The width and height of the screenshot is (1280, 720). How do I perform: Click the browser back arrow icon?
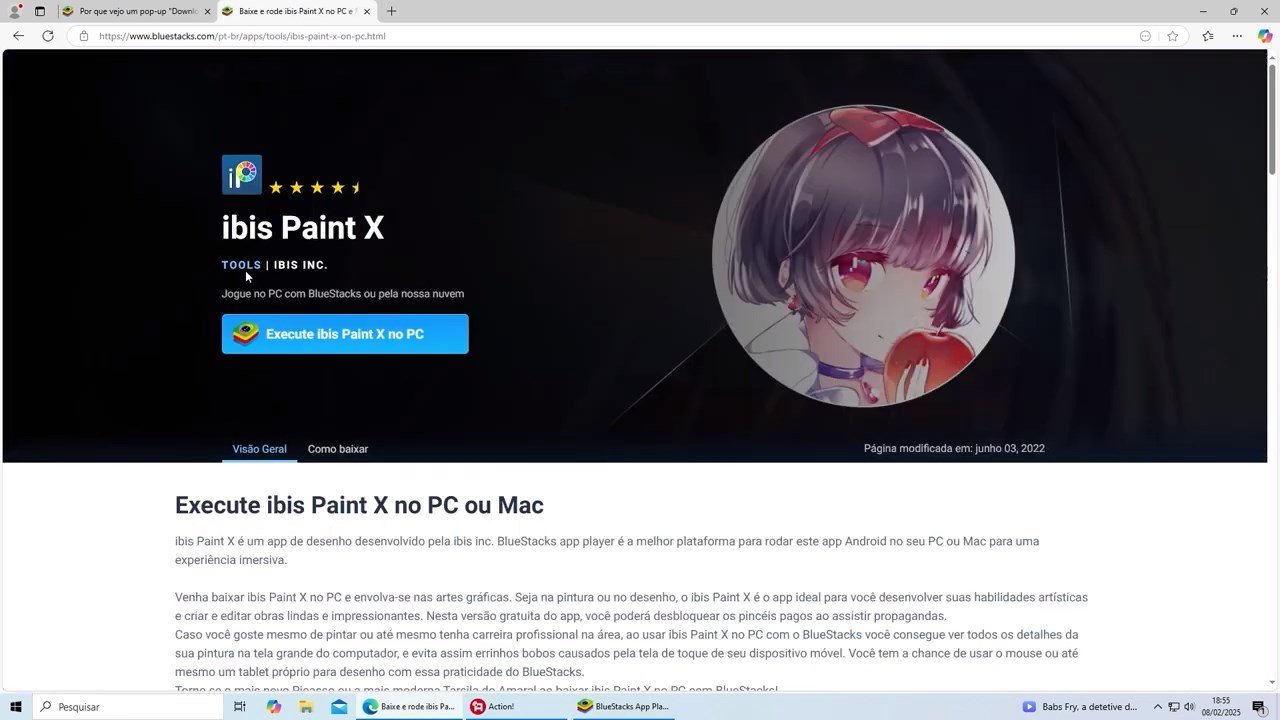pyautogui.click(x=18, y=36)
